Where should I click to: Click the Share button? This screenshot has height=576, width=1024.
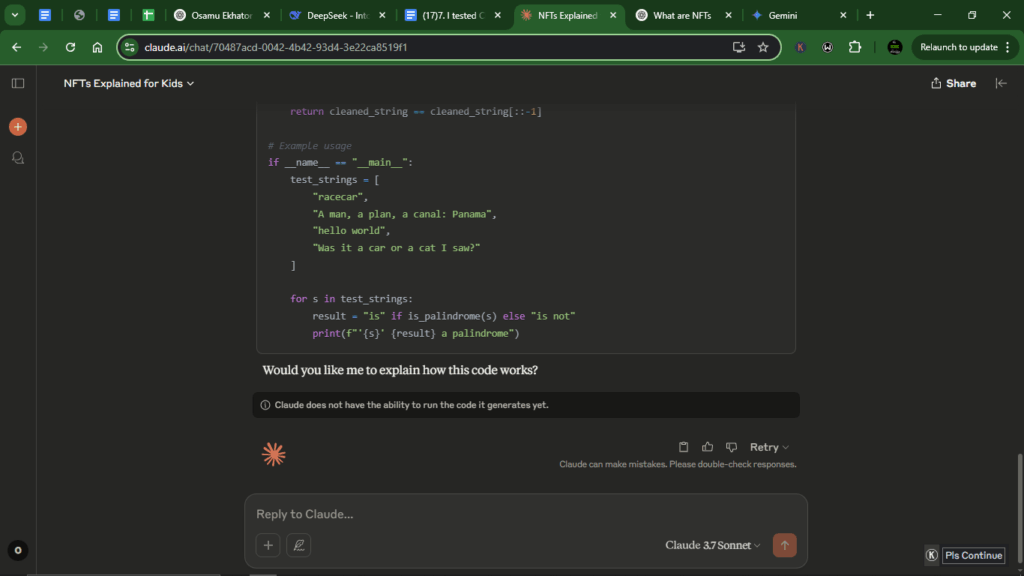click(953, 84)
